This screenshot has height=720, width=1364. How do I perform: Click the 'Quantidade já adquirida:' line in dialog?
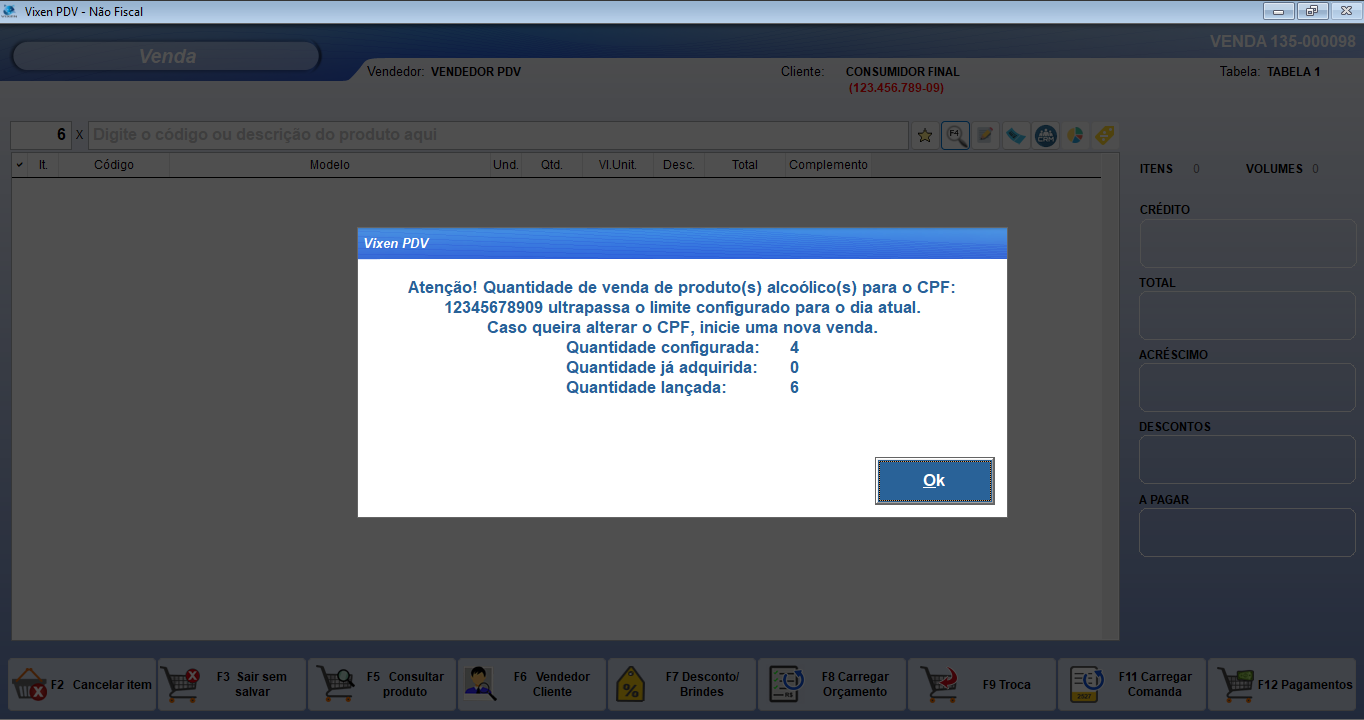tap(682, 368)
